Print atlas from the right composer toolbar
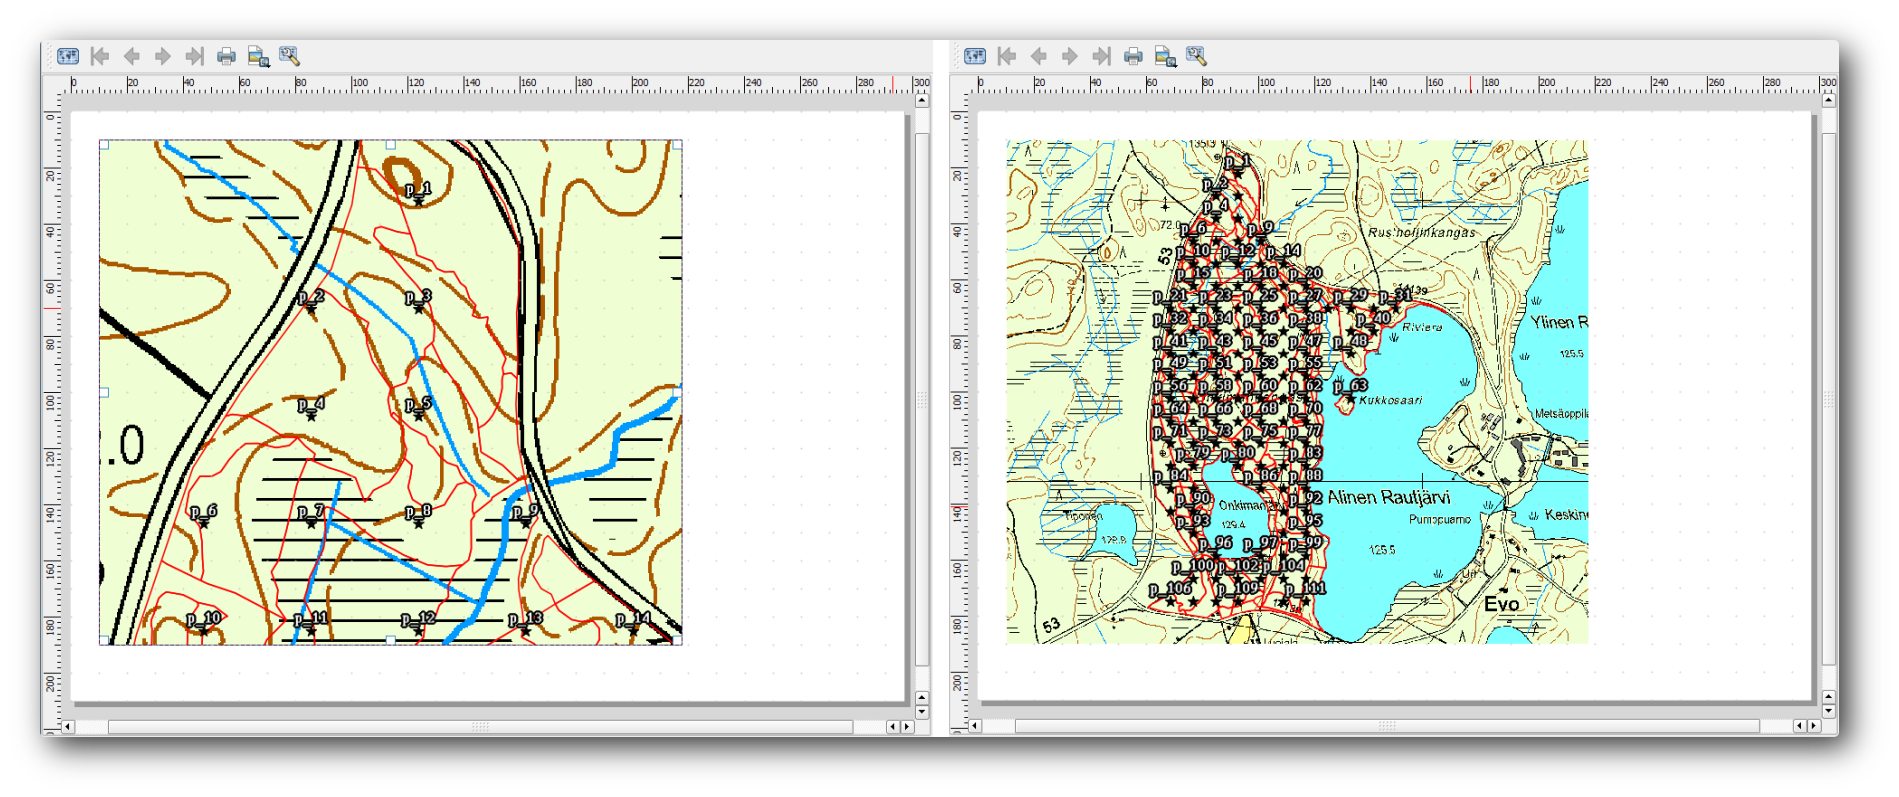This screenshot has width=1899, height=797. 1133,56
